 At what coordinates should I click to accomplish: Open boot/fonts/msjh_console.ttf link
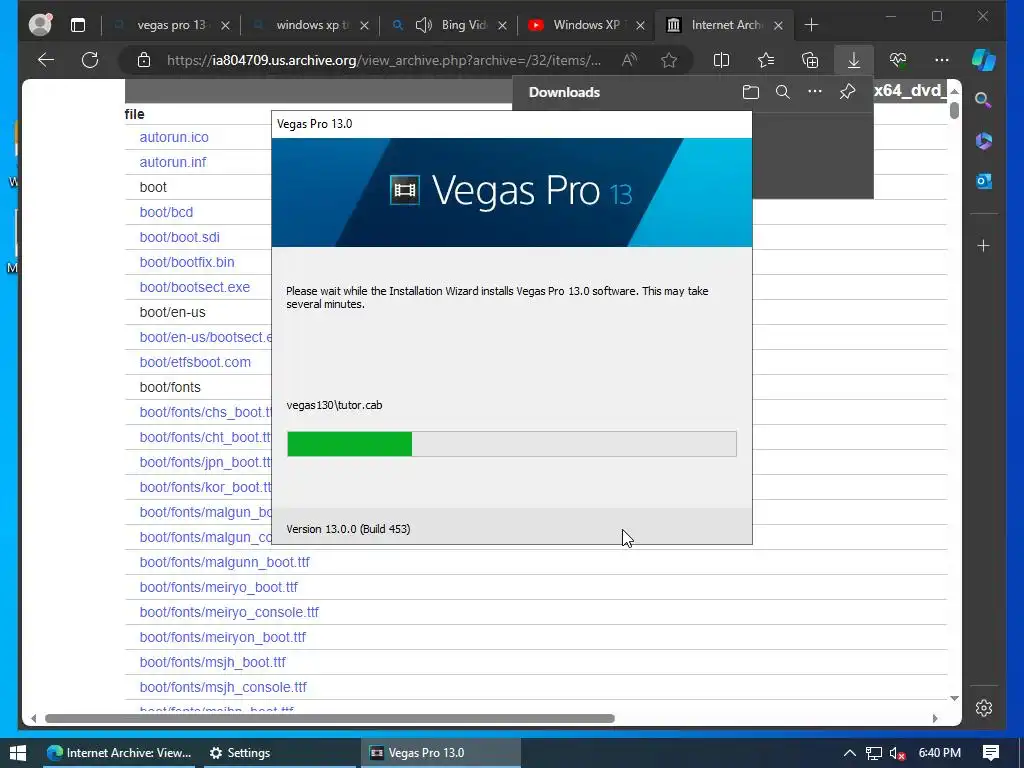[x=223, y=687]
